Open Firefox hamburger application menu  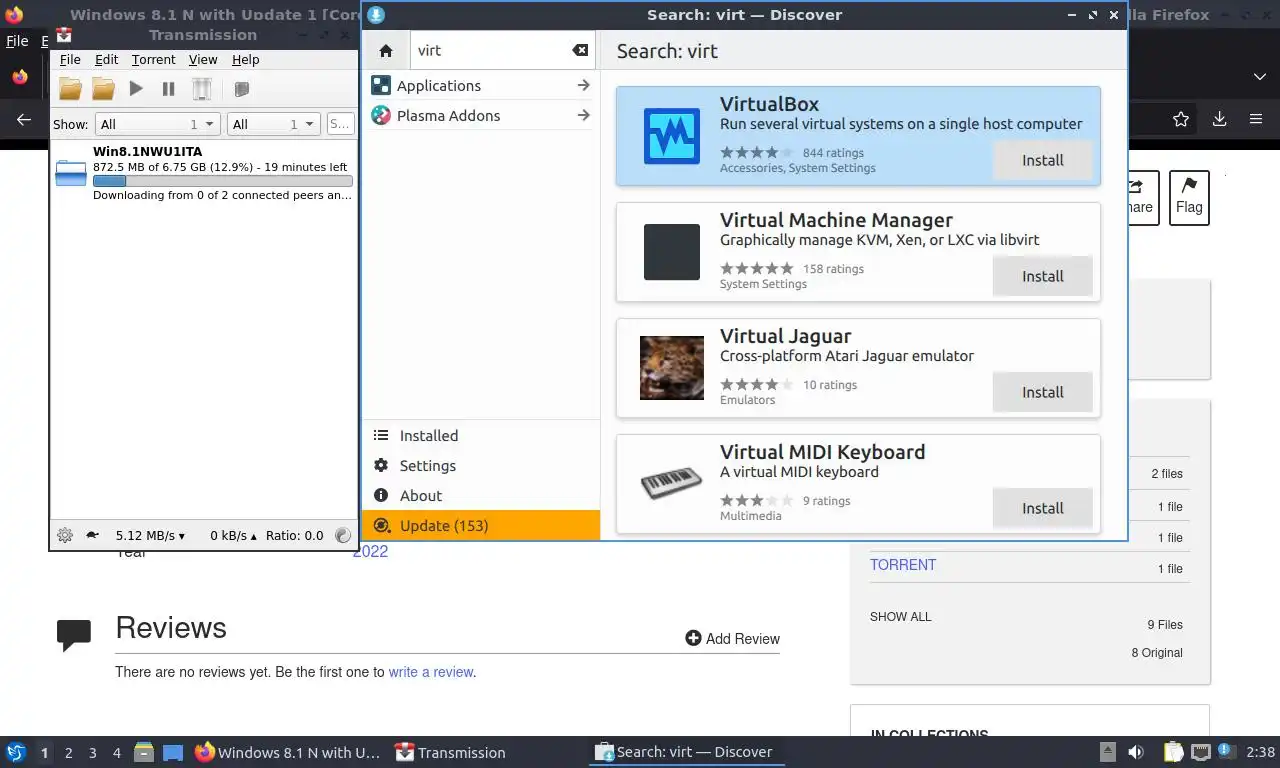click(1256, 119)
